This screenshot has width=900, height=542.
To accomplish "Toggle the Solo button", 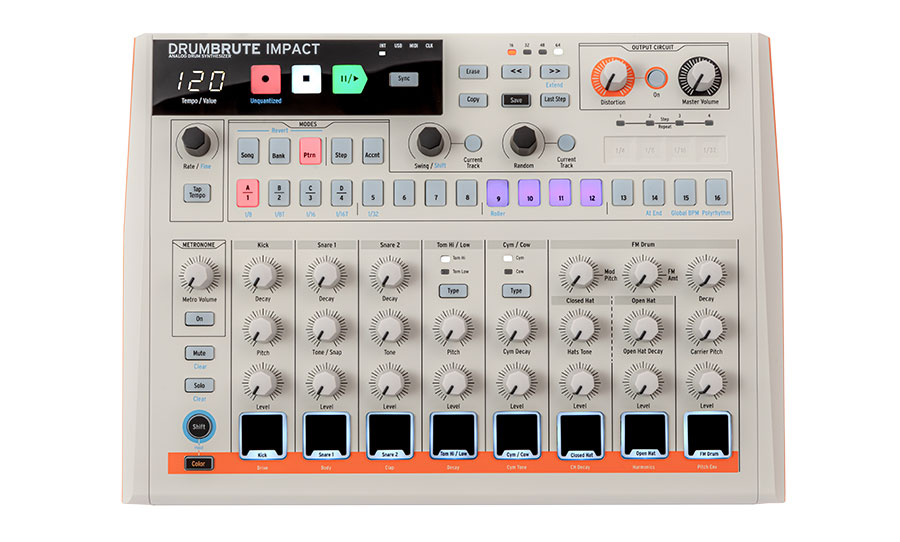I will [x=199, y=385].
